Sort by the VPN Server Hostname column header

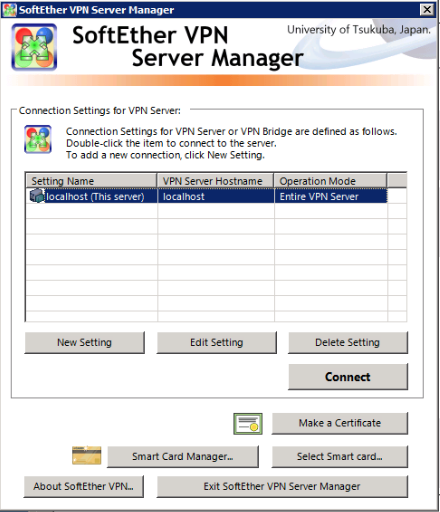[215, 181]
